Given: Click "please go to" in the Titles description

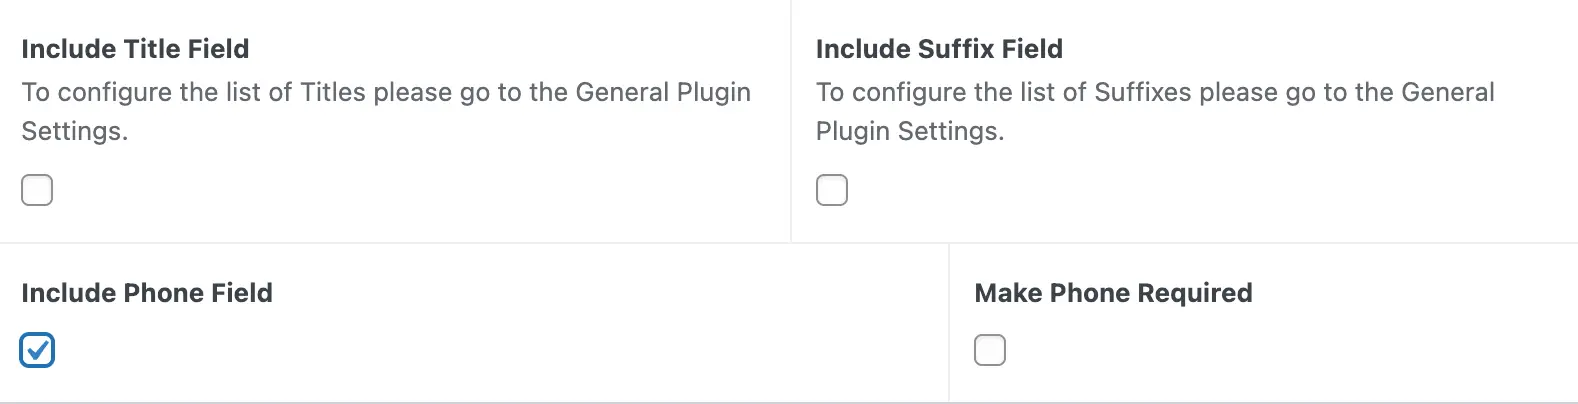Looking at the screenshot, I should tap(447, 92).
